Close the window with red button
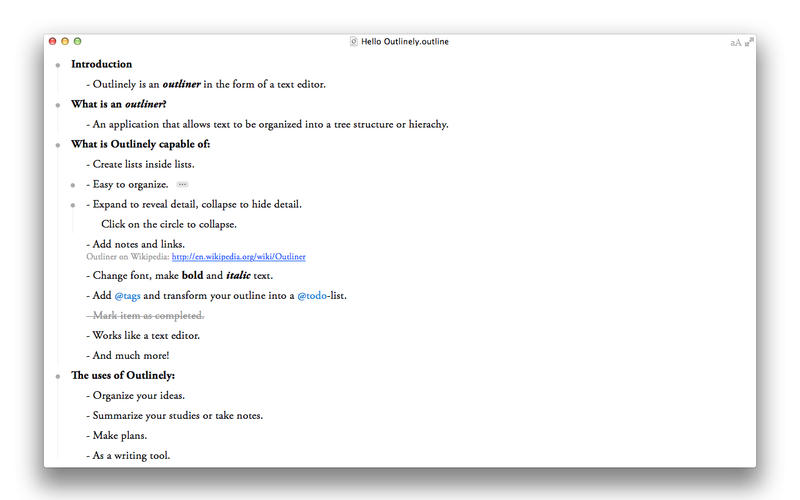 click(x=53, y=41)
